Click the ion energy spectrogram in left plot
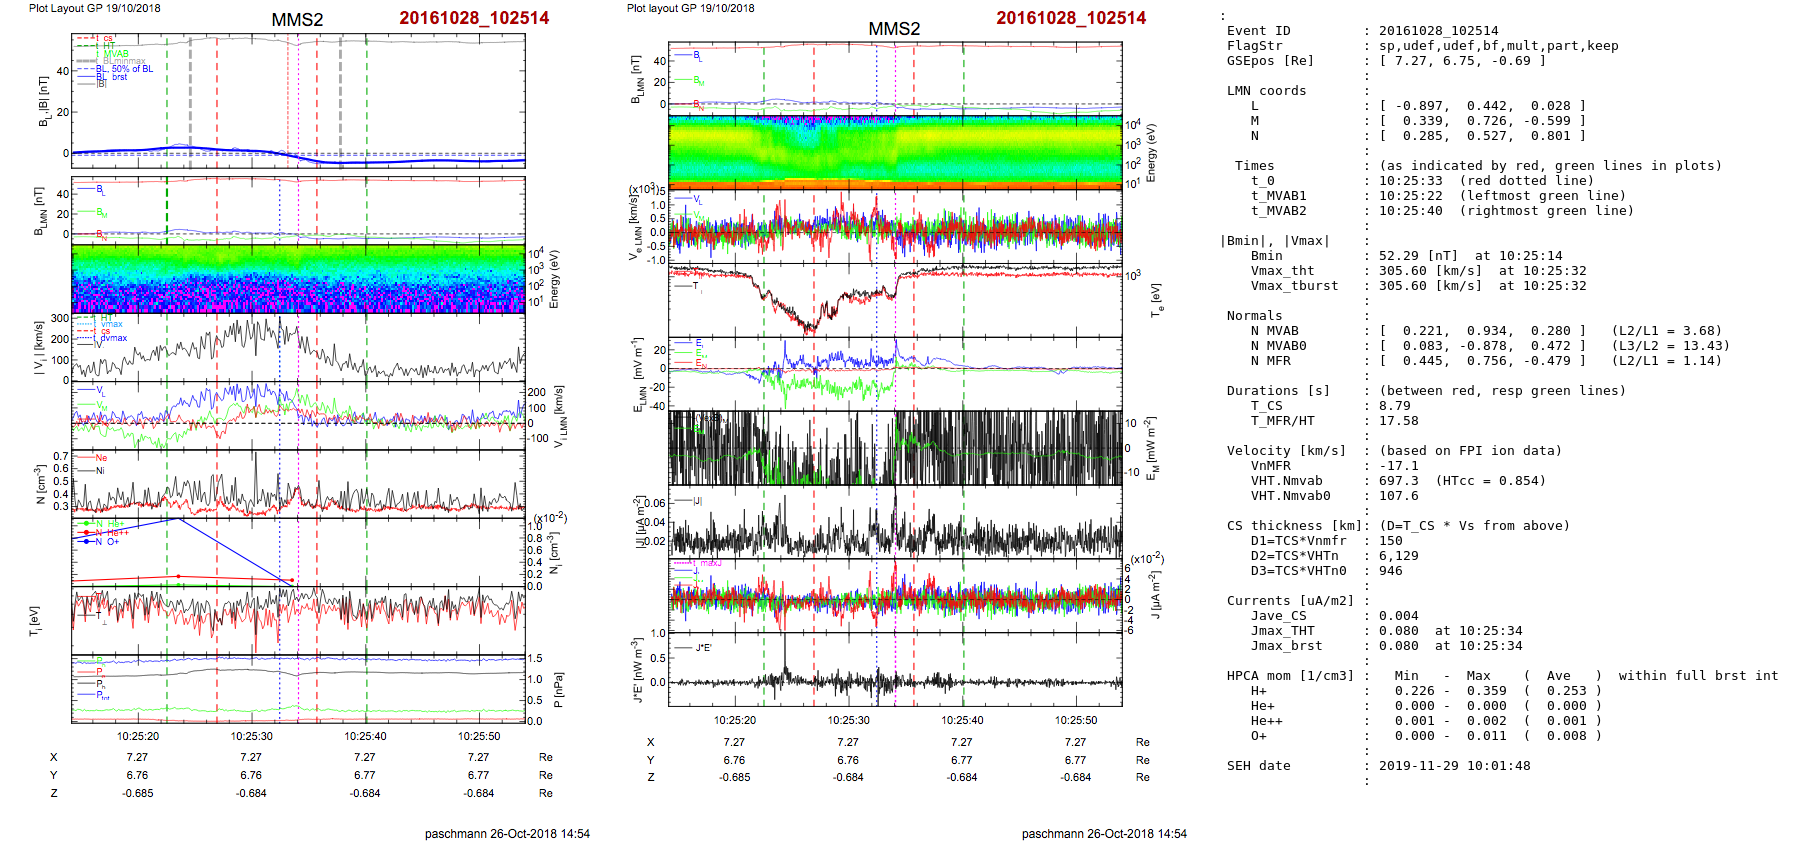 click(x=298, y=278)
